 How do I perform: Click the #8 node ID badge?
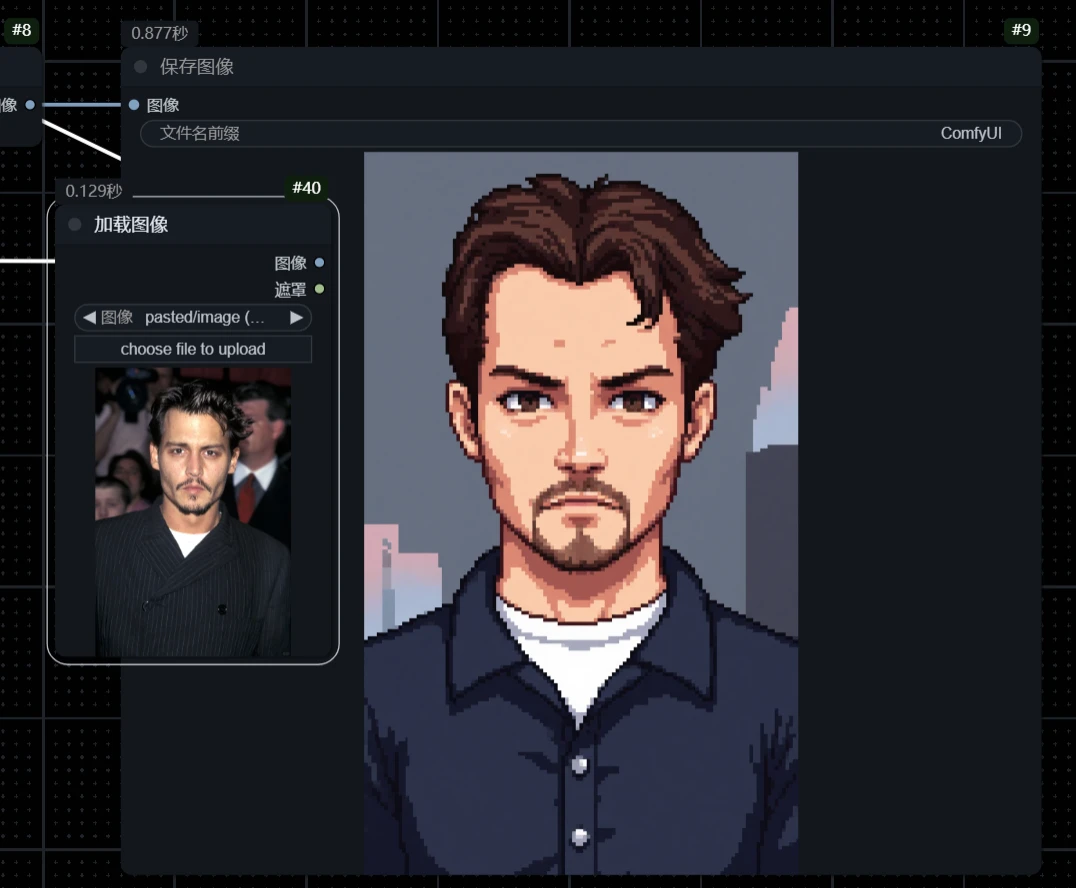coord(21,30)
